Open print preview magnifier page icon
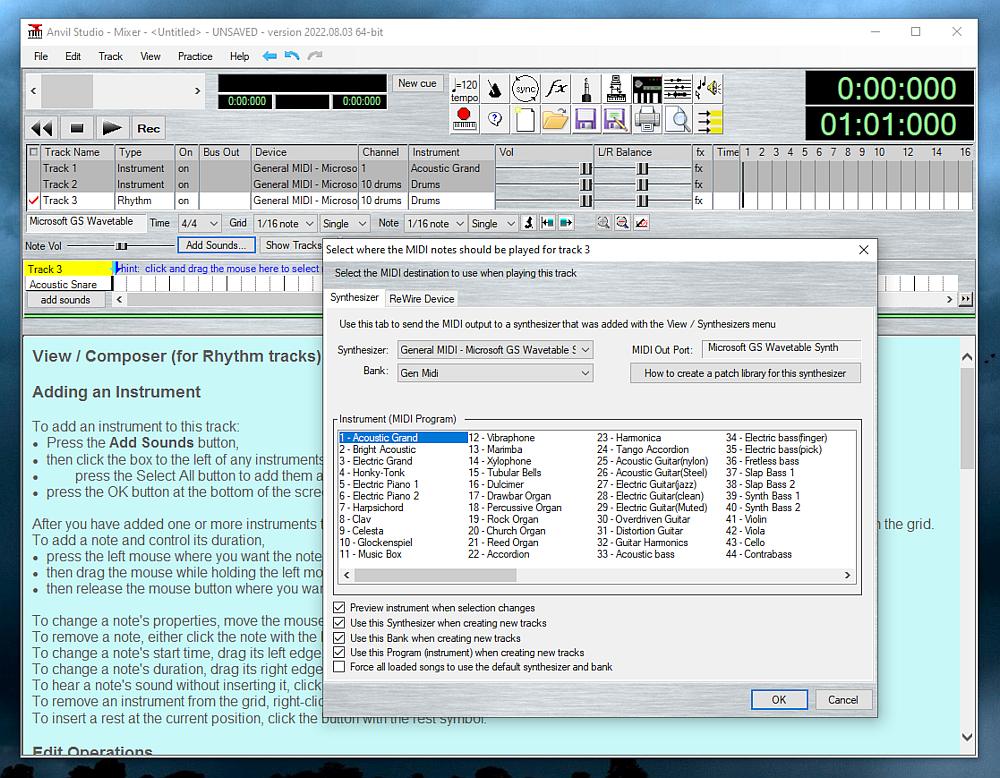Image resolution: width=1000 pixels, height=778 pixels. (x=678, y=119)
